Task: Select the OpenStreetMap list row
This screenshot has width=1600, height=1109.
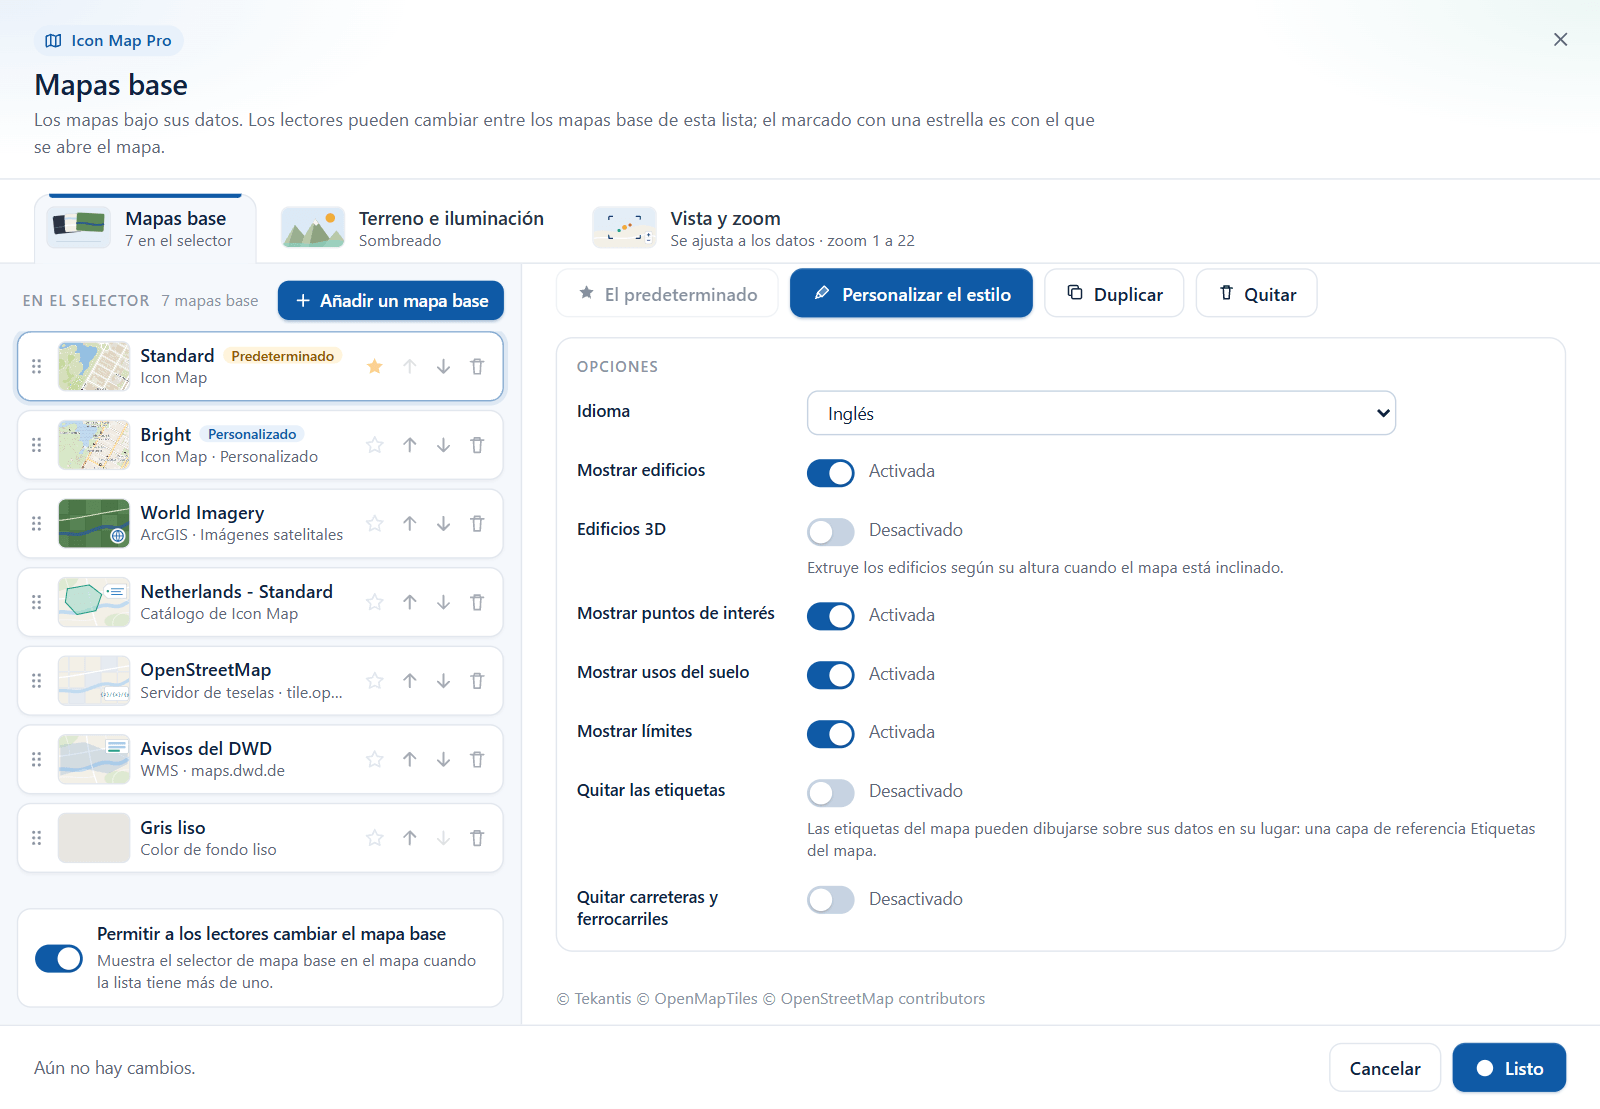Action: (260, 681)
